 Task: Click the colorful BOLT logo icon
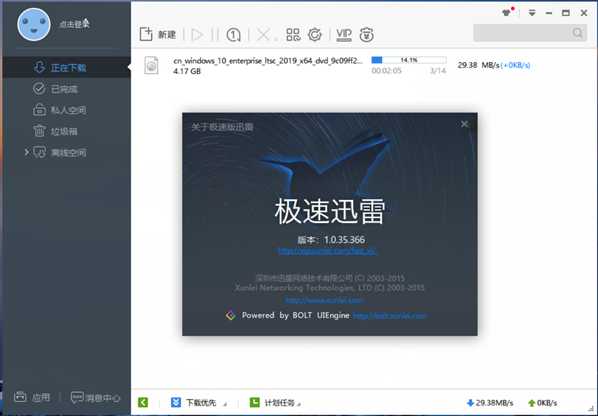tap(230, 315)
